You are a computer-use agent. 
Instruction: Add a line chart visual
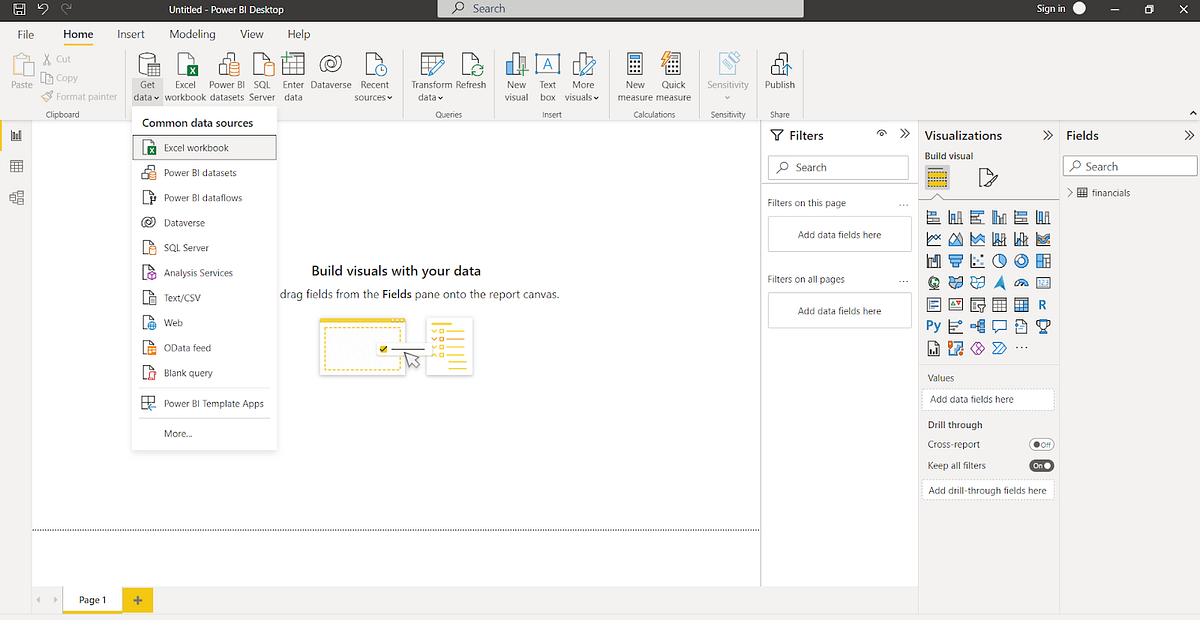click(x=933, y=238)
